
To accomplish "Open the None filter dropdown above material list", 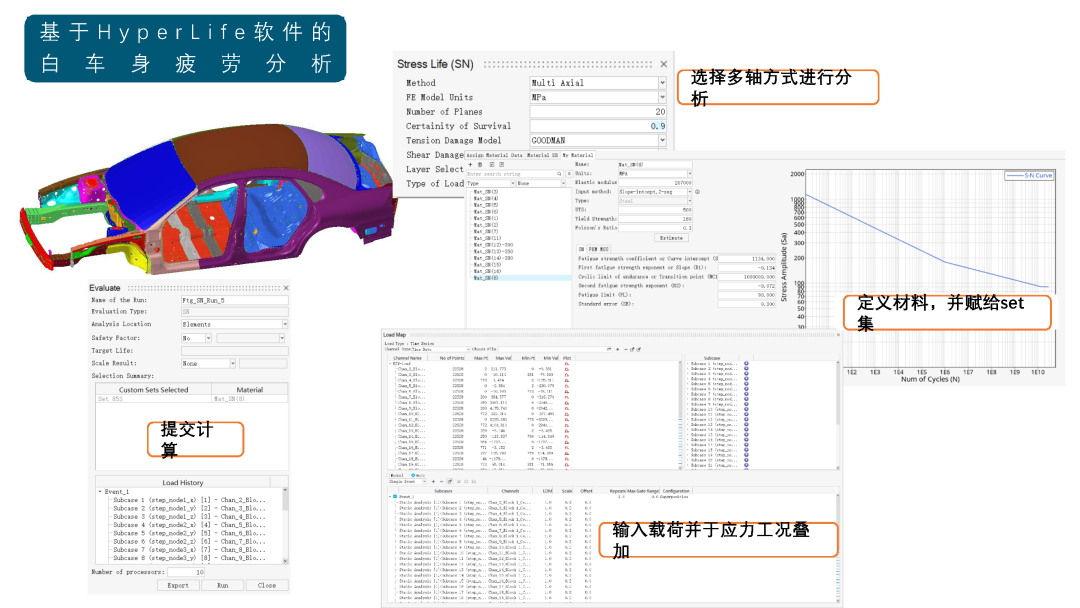I will 541,184.
